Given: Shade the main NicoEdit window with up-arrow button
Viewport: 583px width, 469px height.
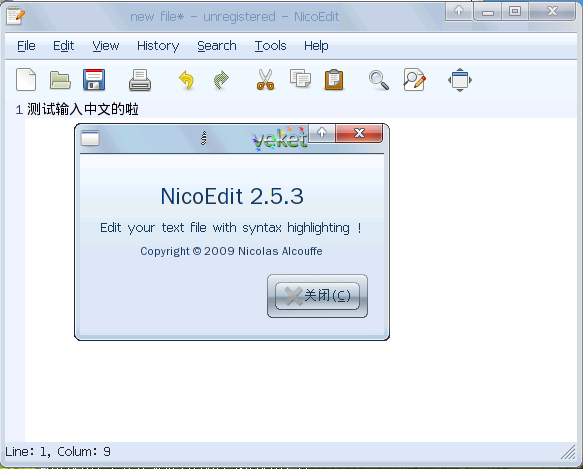Looking at the screenshot, I should point(459,11).
